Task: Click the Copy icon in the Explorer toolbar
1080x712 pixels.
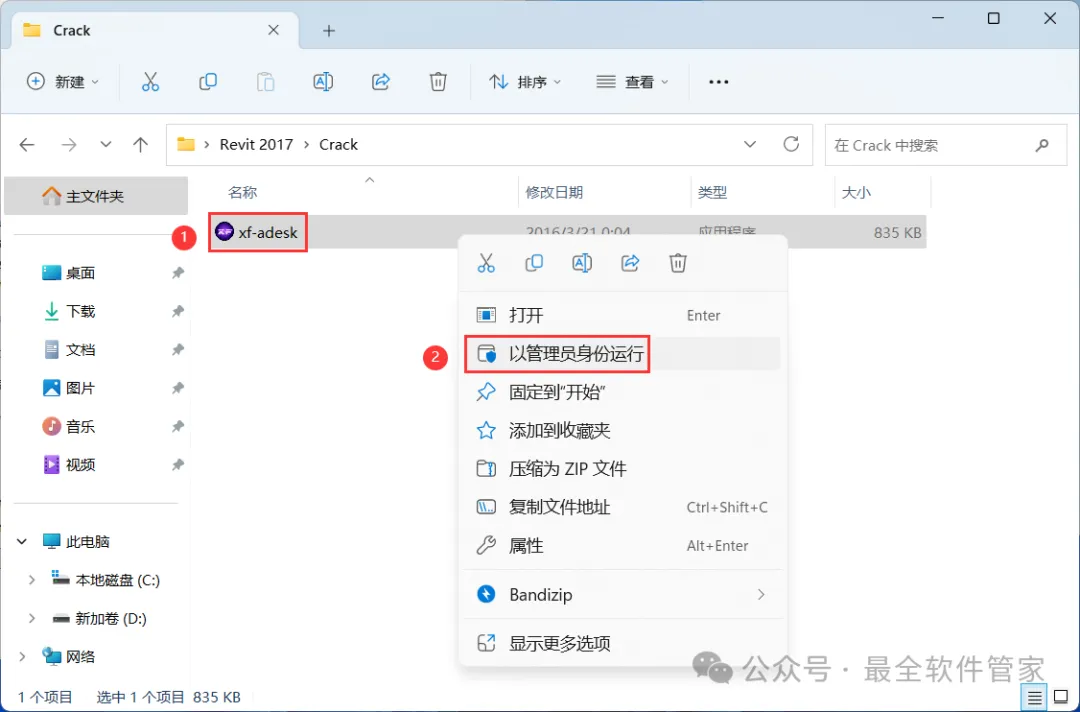Action: pos(207,82)
